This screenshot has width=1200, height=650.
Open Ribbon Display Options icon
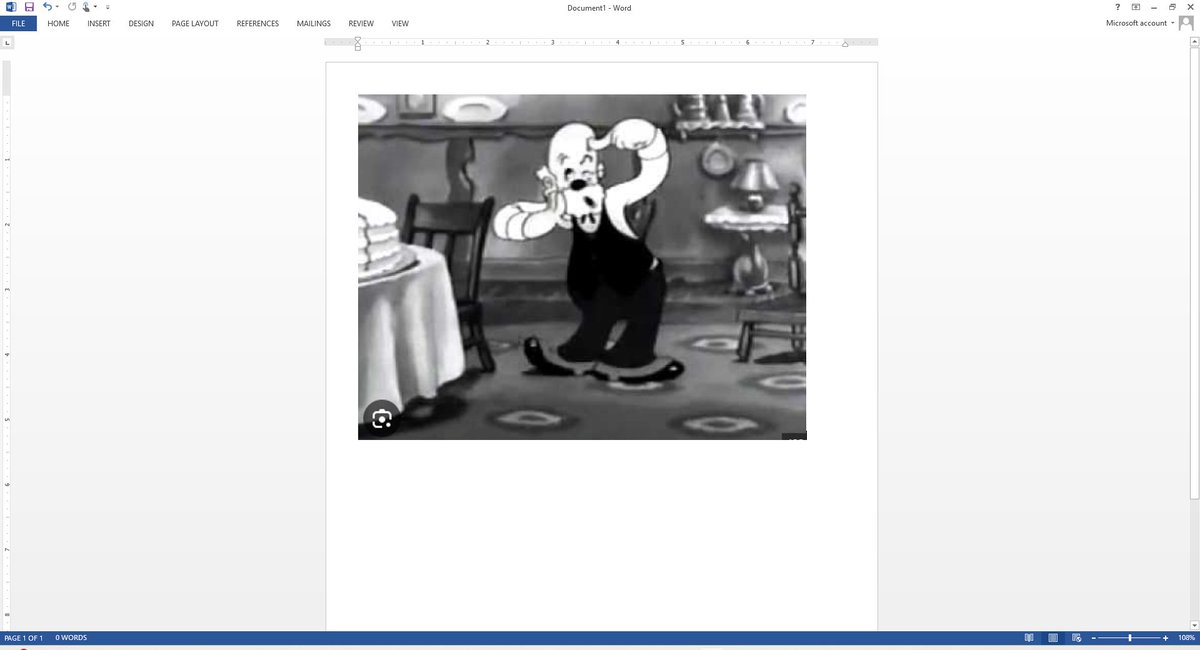[1135, 7]
